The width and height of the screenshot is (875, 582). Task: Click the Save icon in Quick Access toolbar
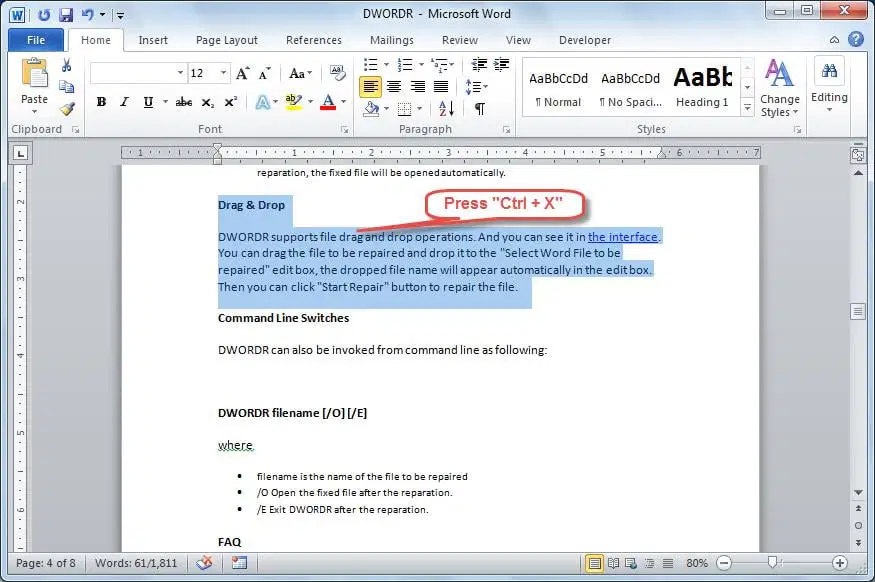(x=66, y=15)
